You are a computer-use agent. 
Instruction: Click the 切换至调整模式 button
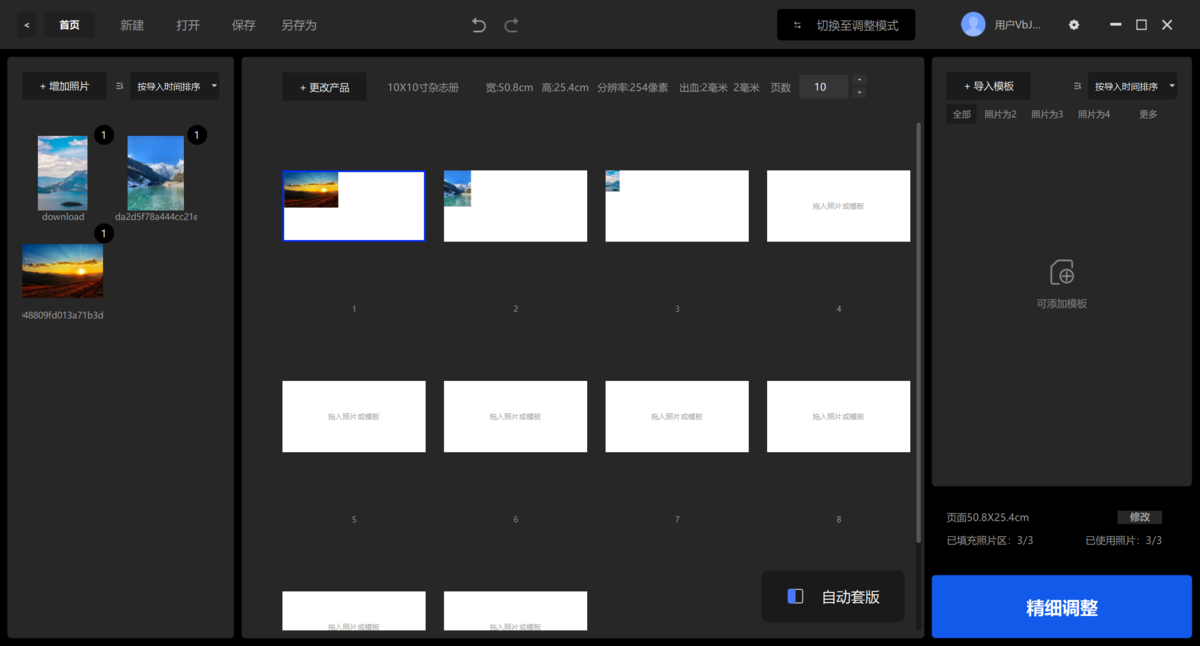[846, 24]
